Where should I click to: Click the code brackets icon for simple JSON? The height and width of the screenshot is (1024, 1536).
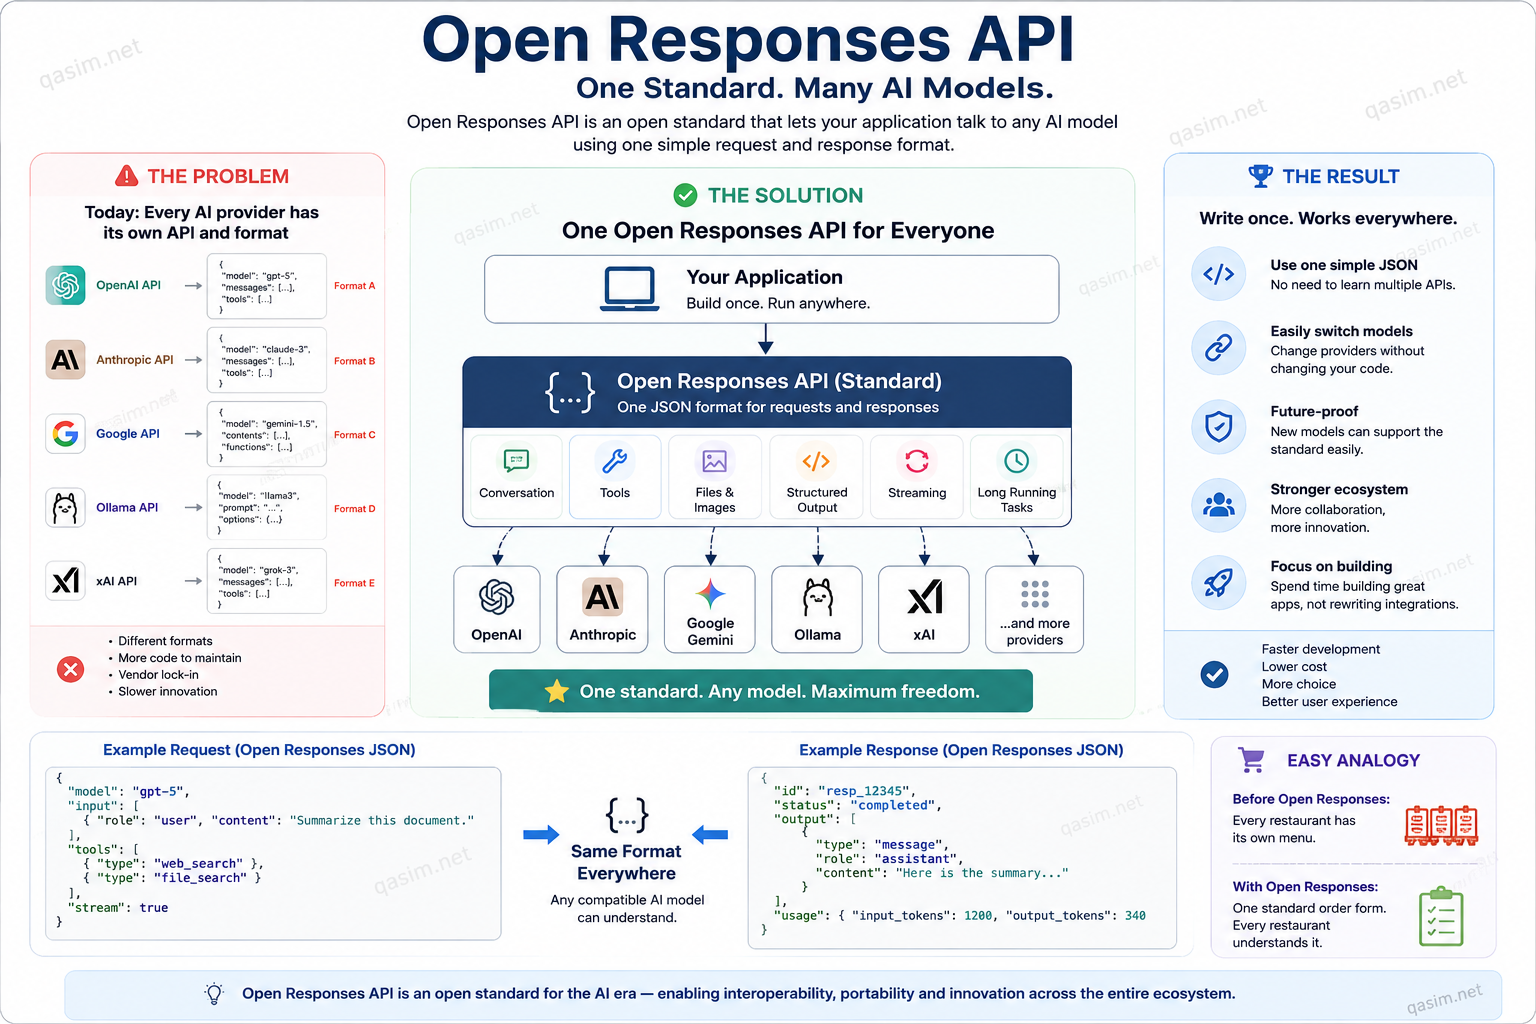point(1219,274)
